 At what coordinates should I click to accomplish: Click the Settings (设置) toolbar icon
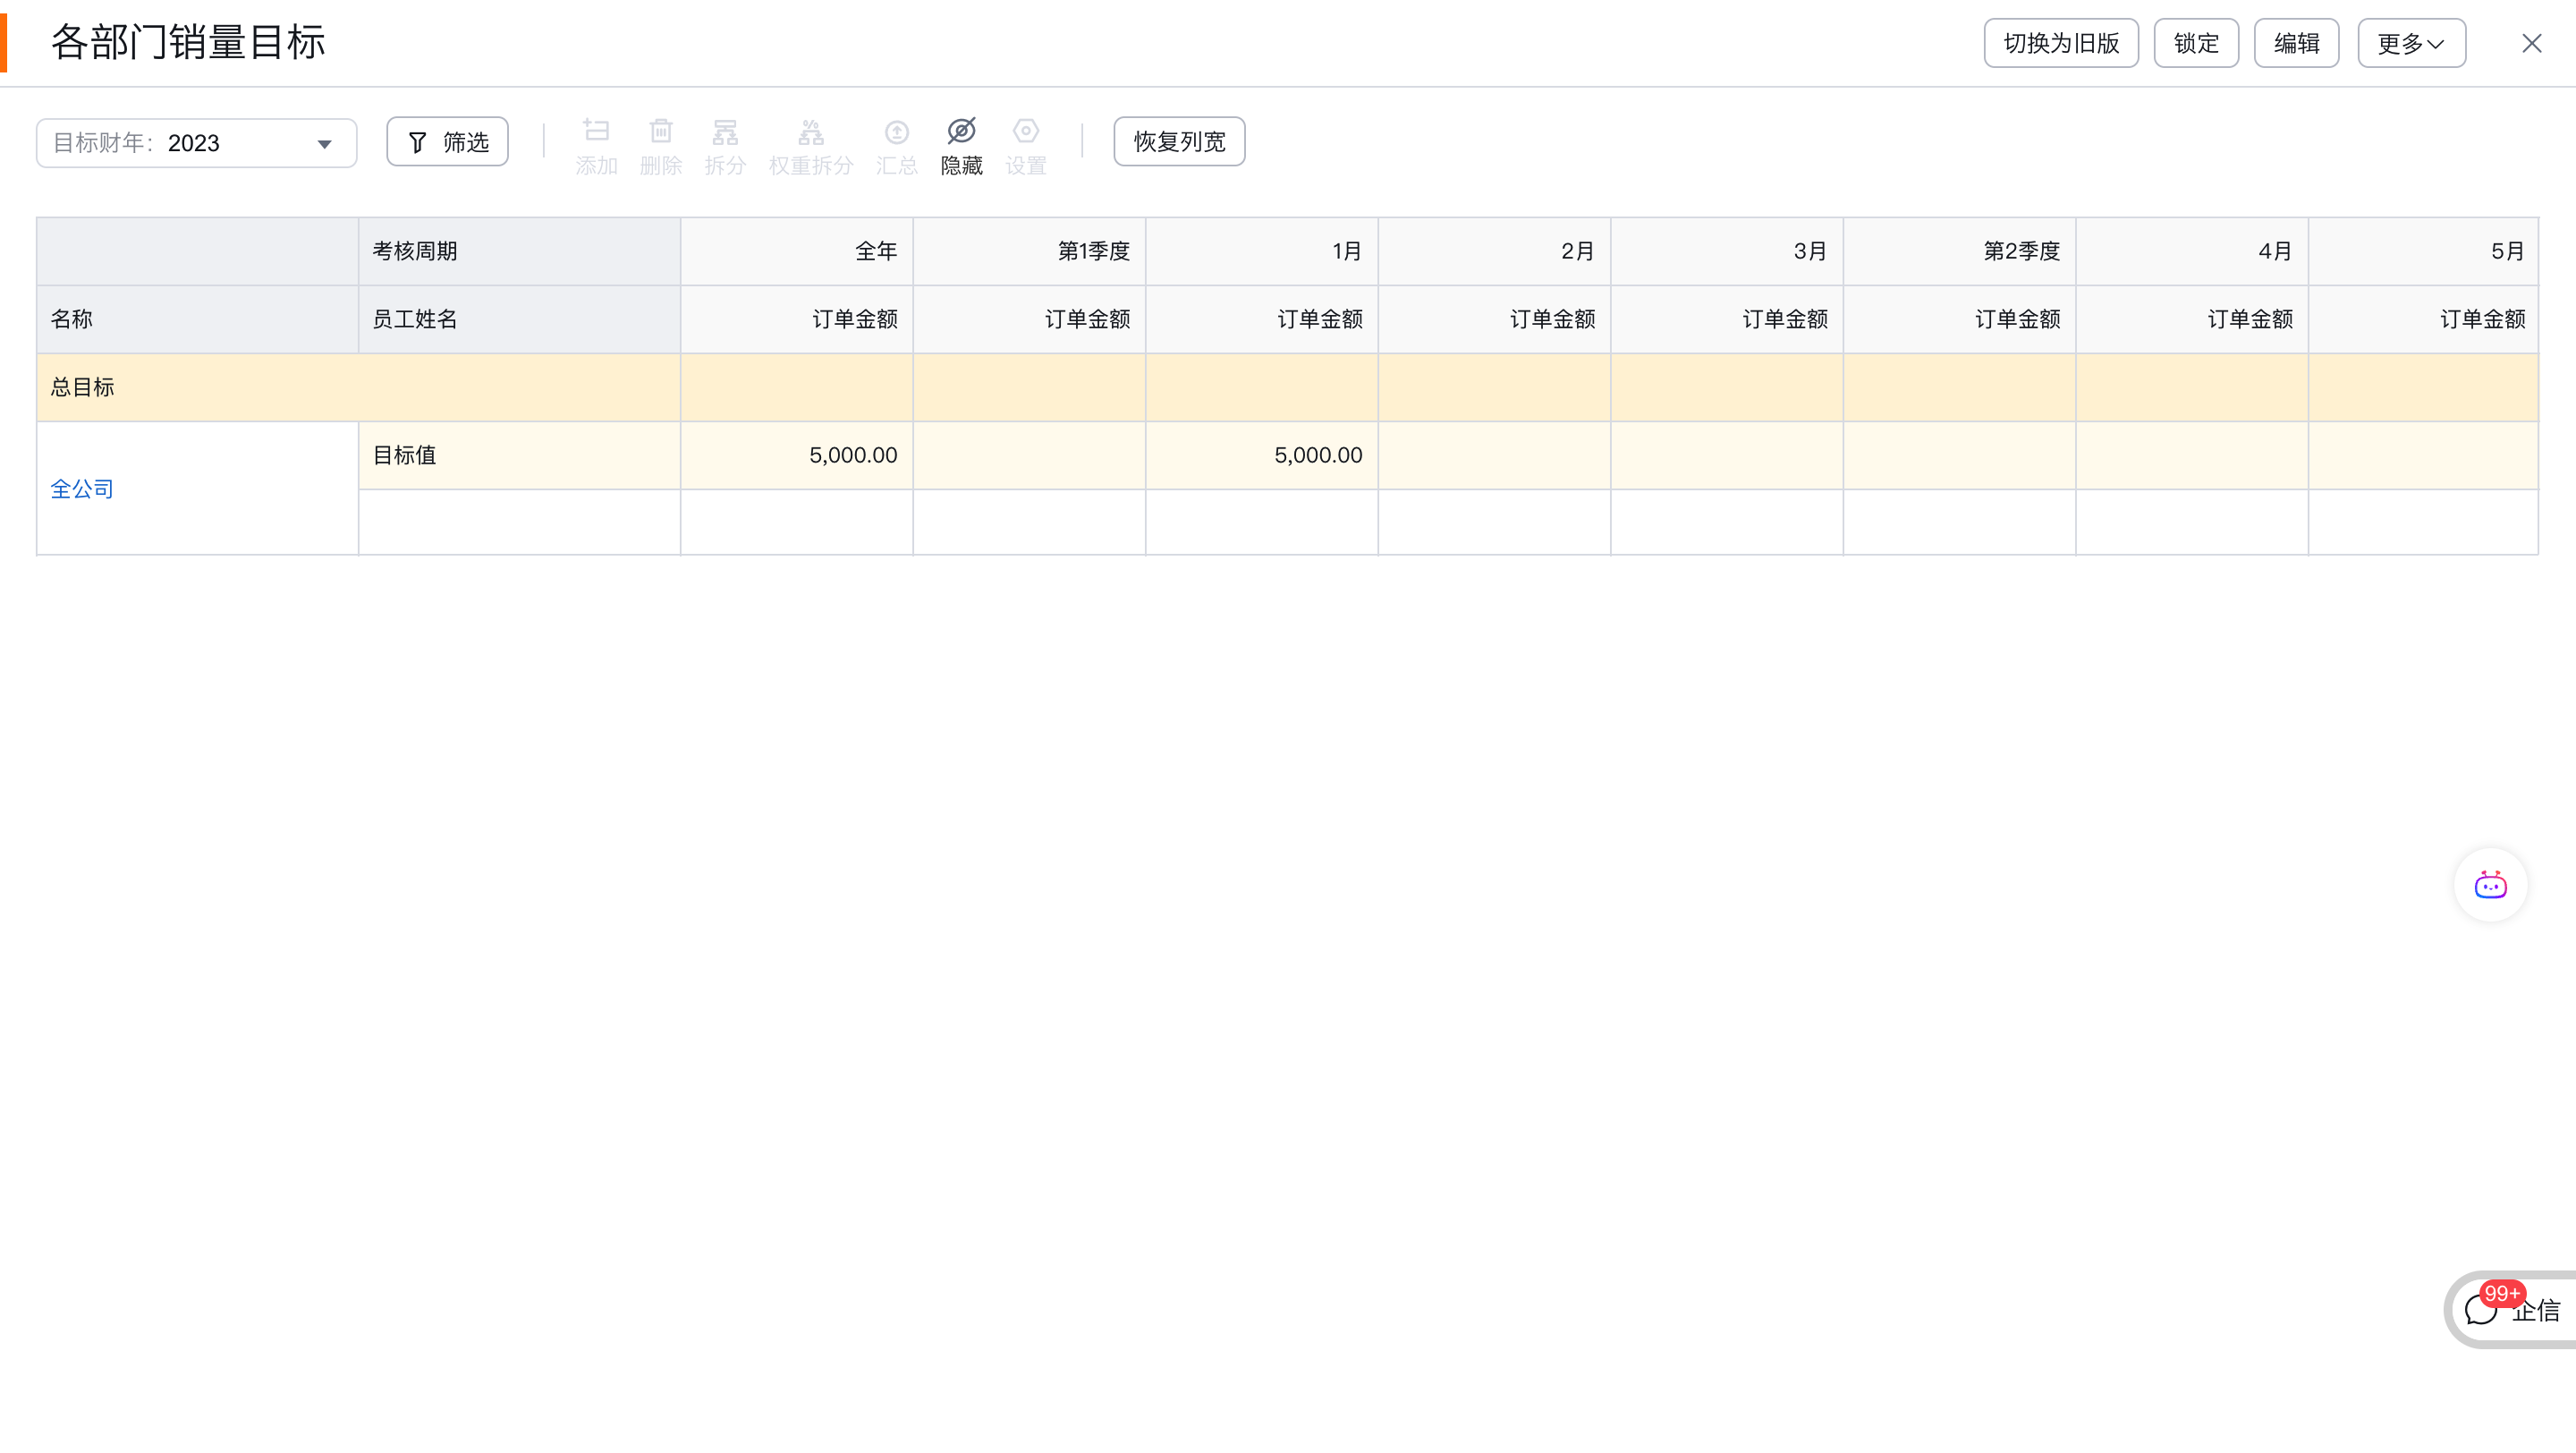click(x=1025, y=132)
